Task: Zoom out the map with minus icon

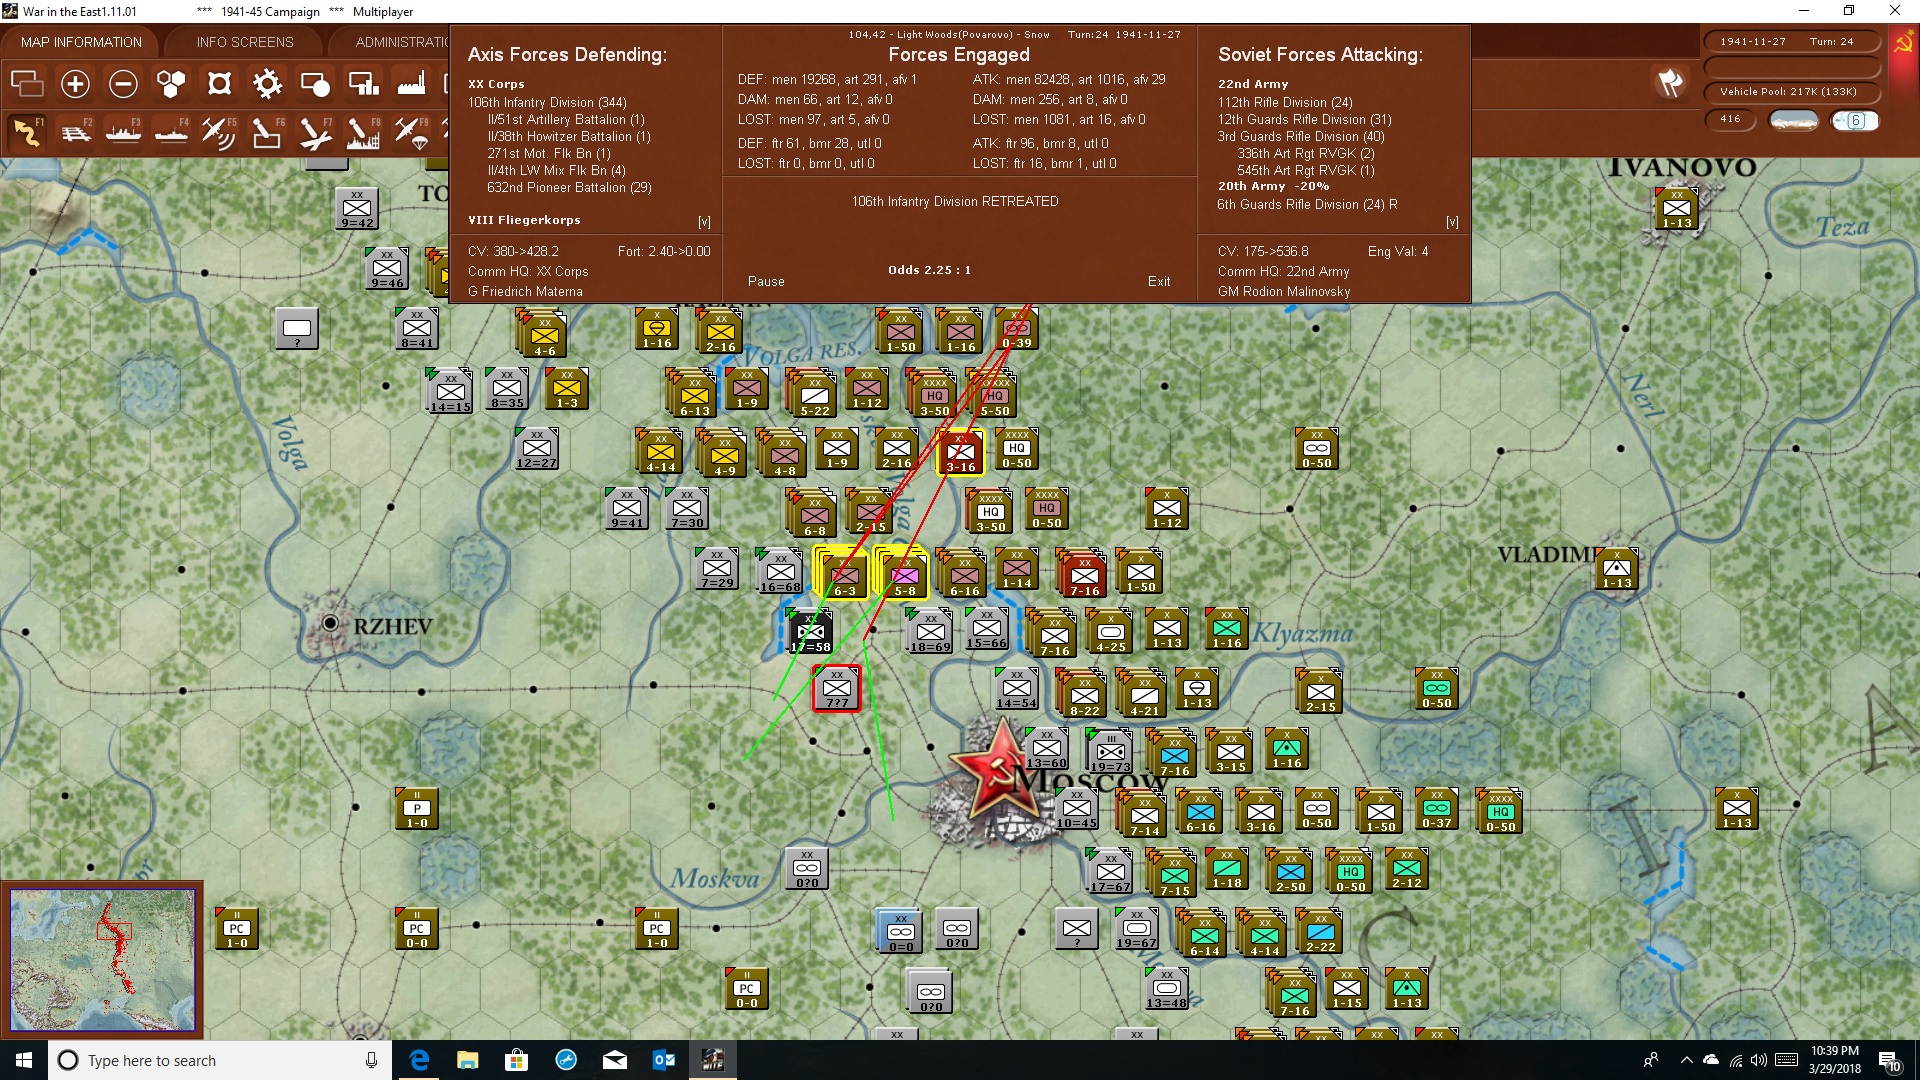Action: click(x=123, y=84)
